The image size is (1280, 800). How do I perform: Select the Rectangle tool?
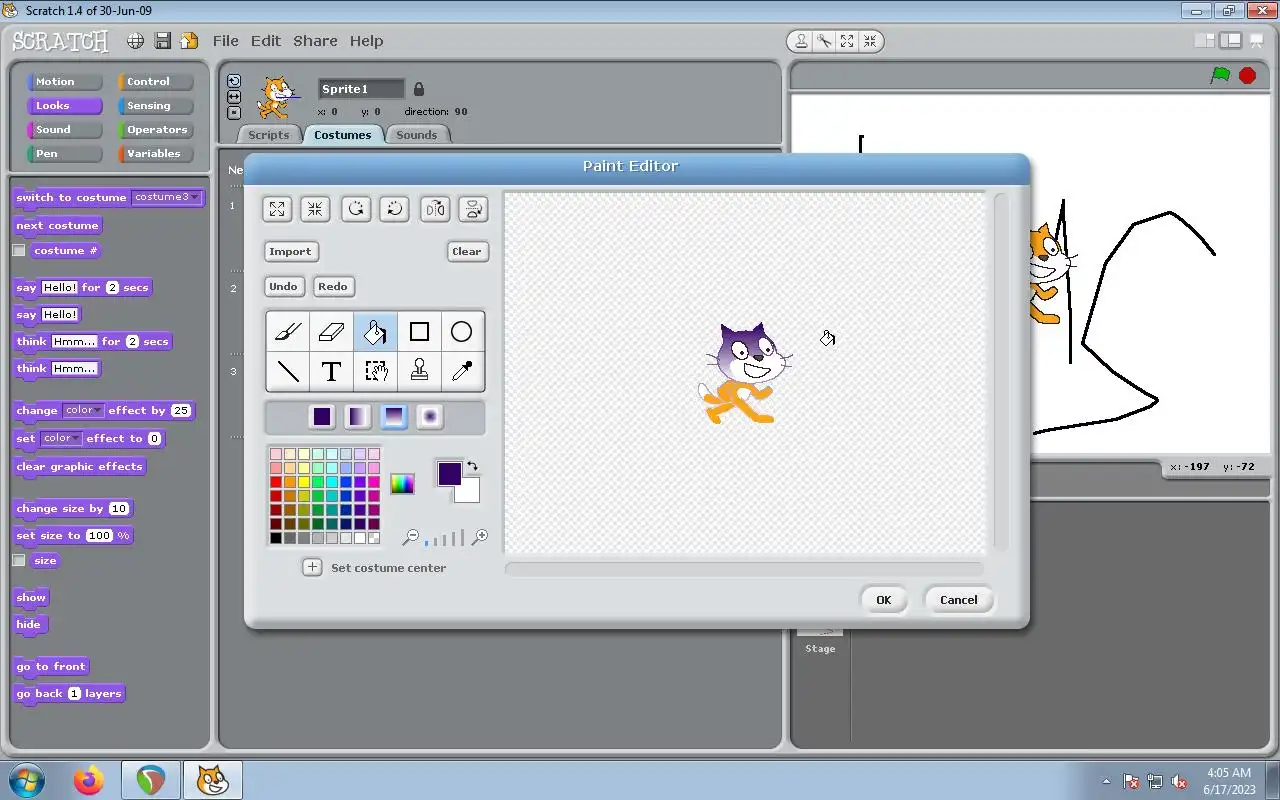(419, 331)
